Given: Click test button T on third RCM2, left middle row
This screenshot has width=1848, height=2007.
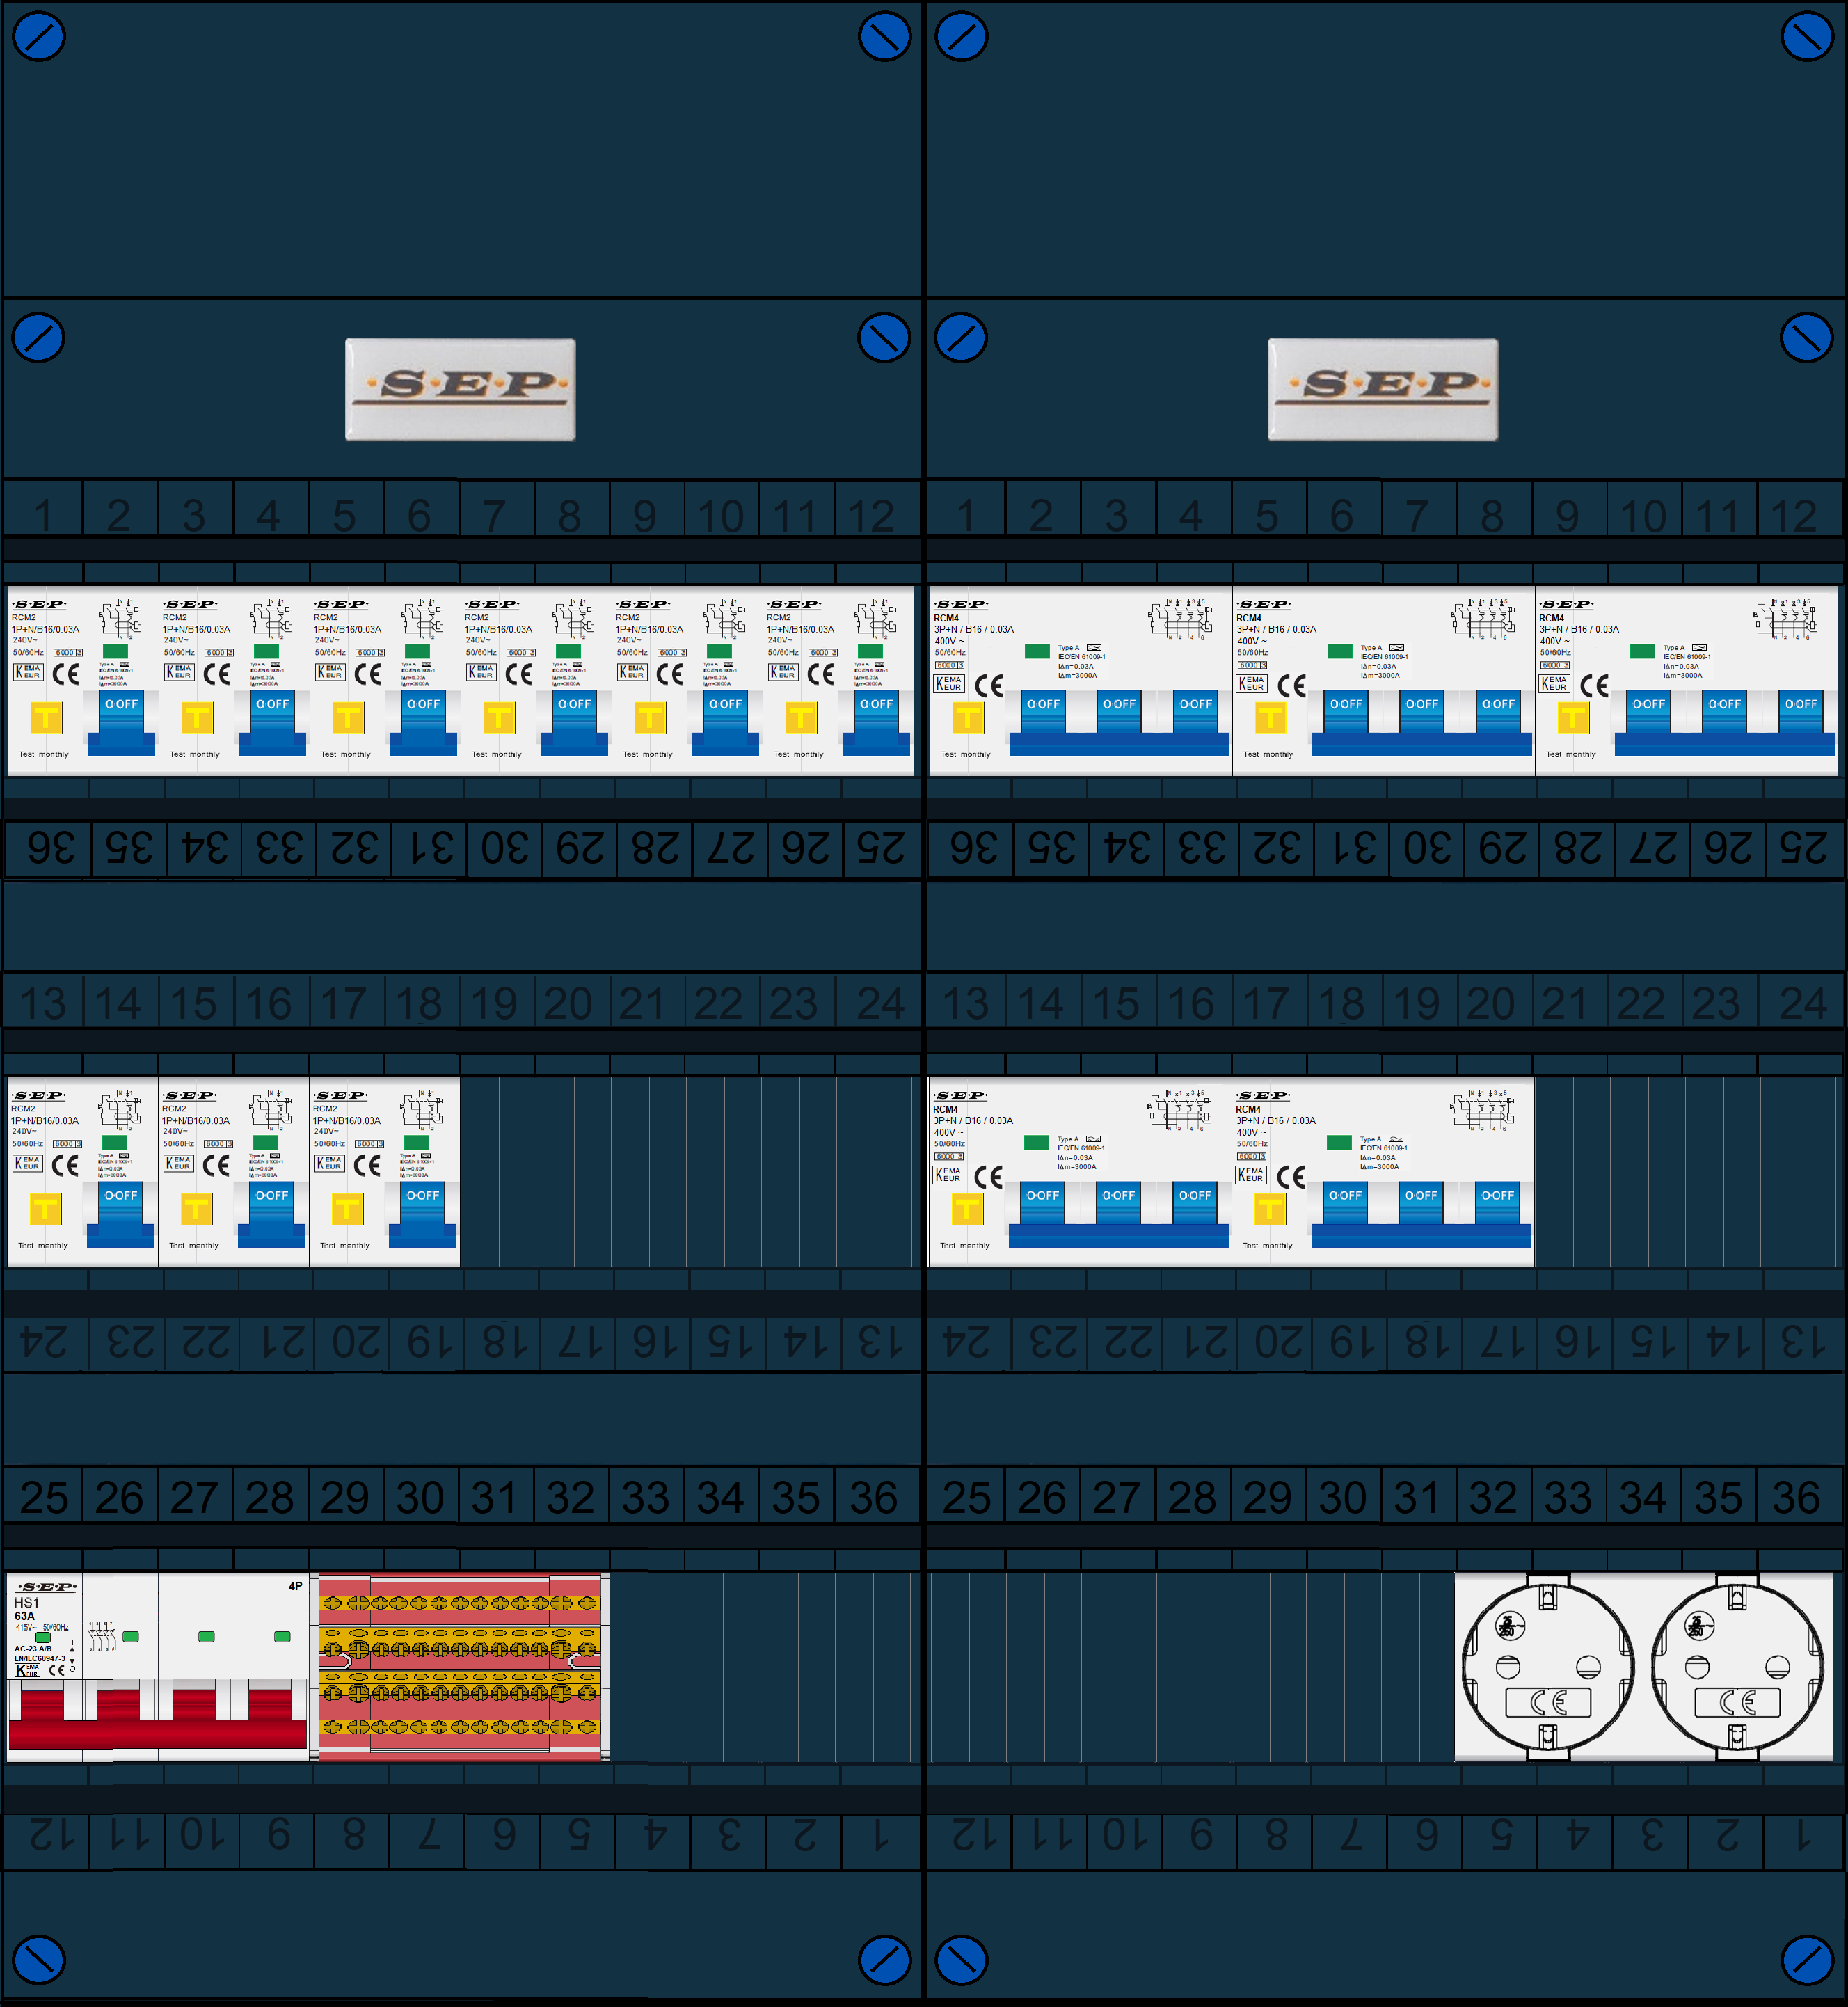Looking at the screenshot, I should [347, 1208].
